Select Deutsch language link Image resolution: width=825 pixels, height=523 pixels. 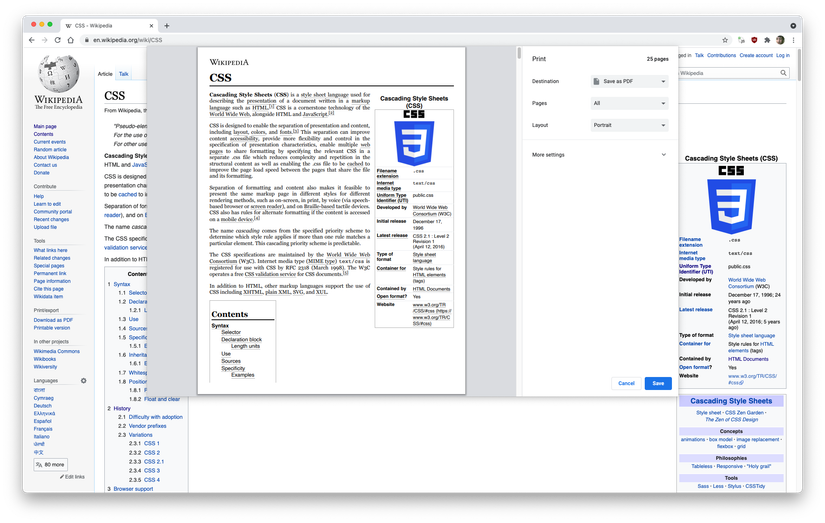43,406
